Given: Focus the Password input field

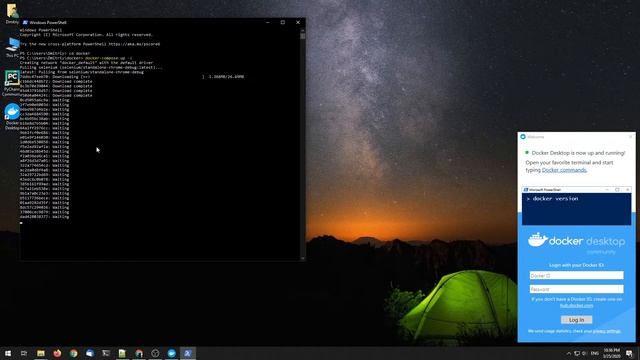Looking at the screenshot, I should pyautogui.click(x=576, y=289).
